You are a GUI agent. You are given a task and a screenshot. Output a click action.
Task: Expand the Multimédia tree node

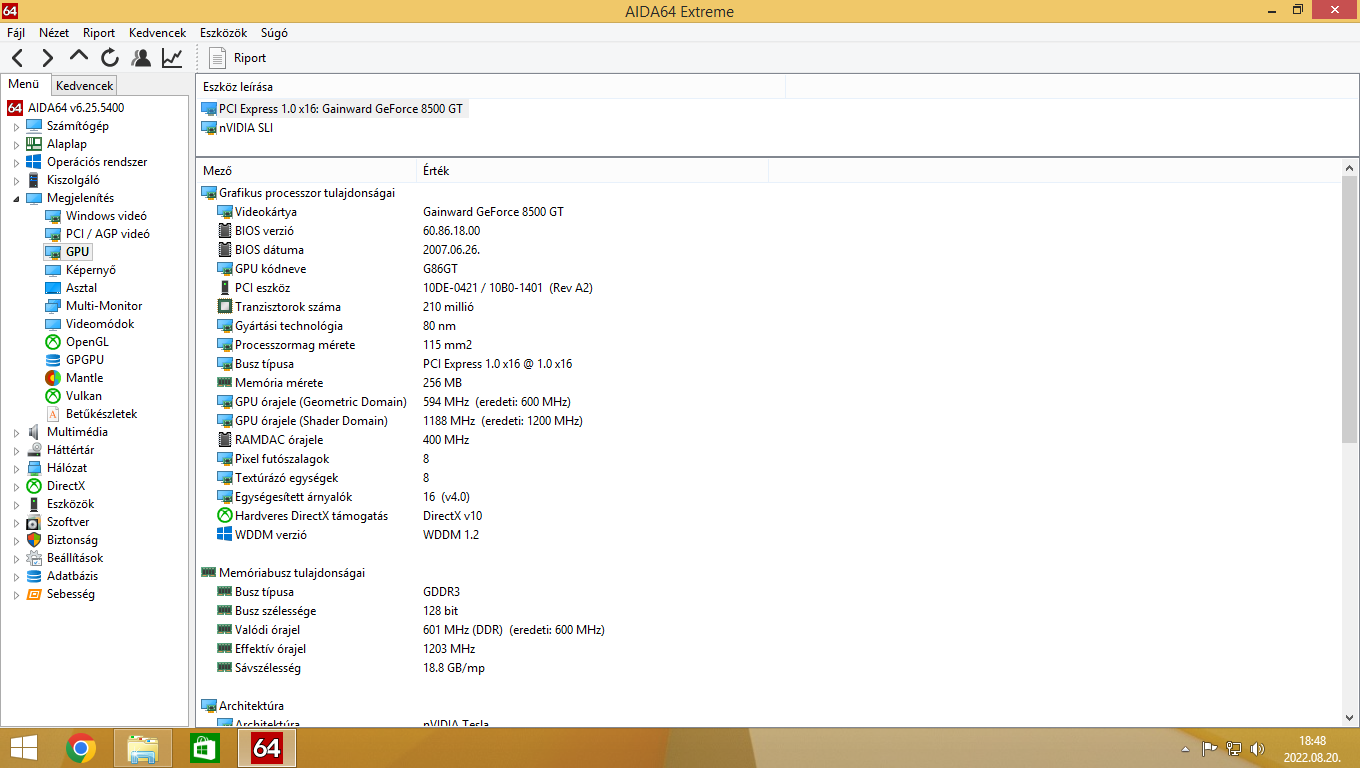coord(16,433)
